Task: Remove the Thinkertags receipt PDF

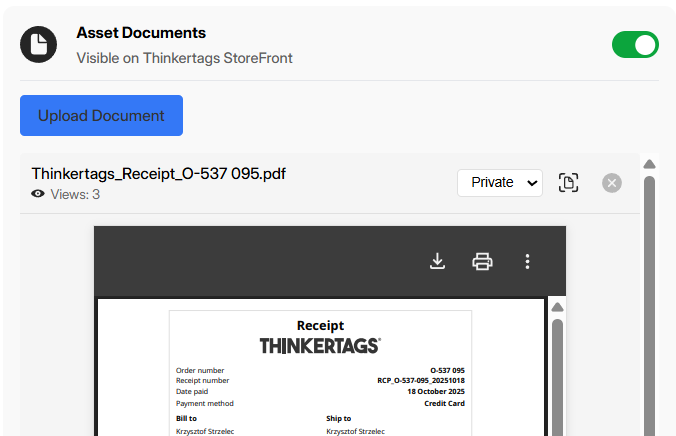Action: 612,183
